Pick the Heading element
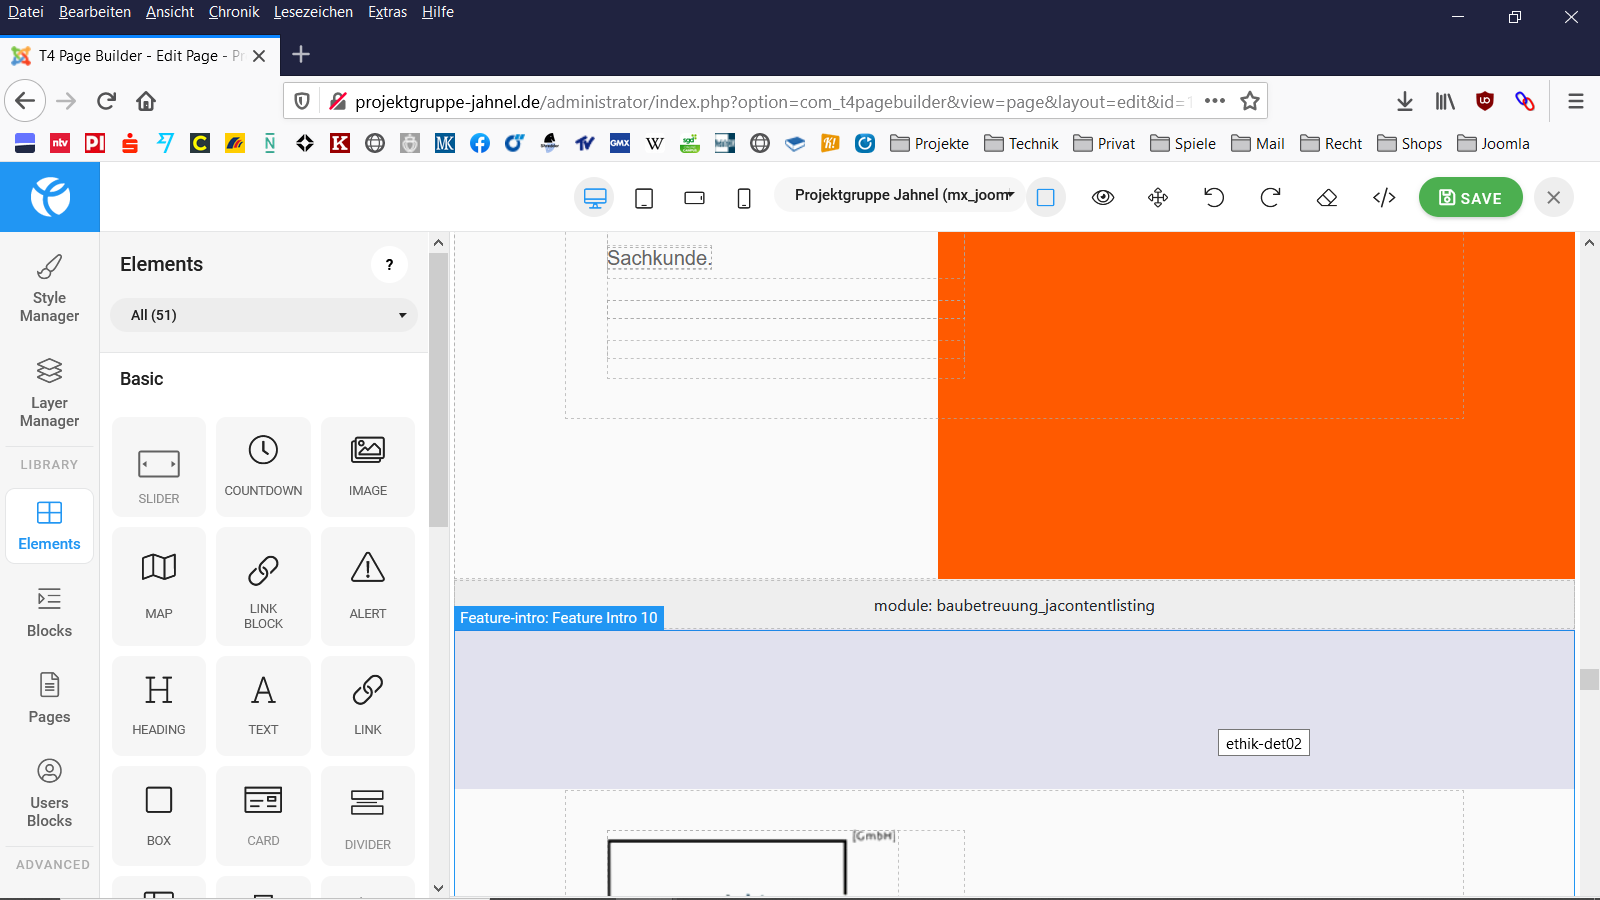Screen dimensions: 1600x900 159,705
